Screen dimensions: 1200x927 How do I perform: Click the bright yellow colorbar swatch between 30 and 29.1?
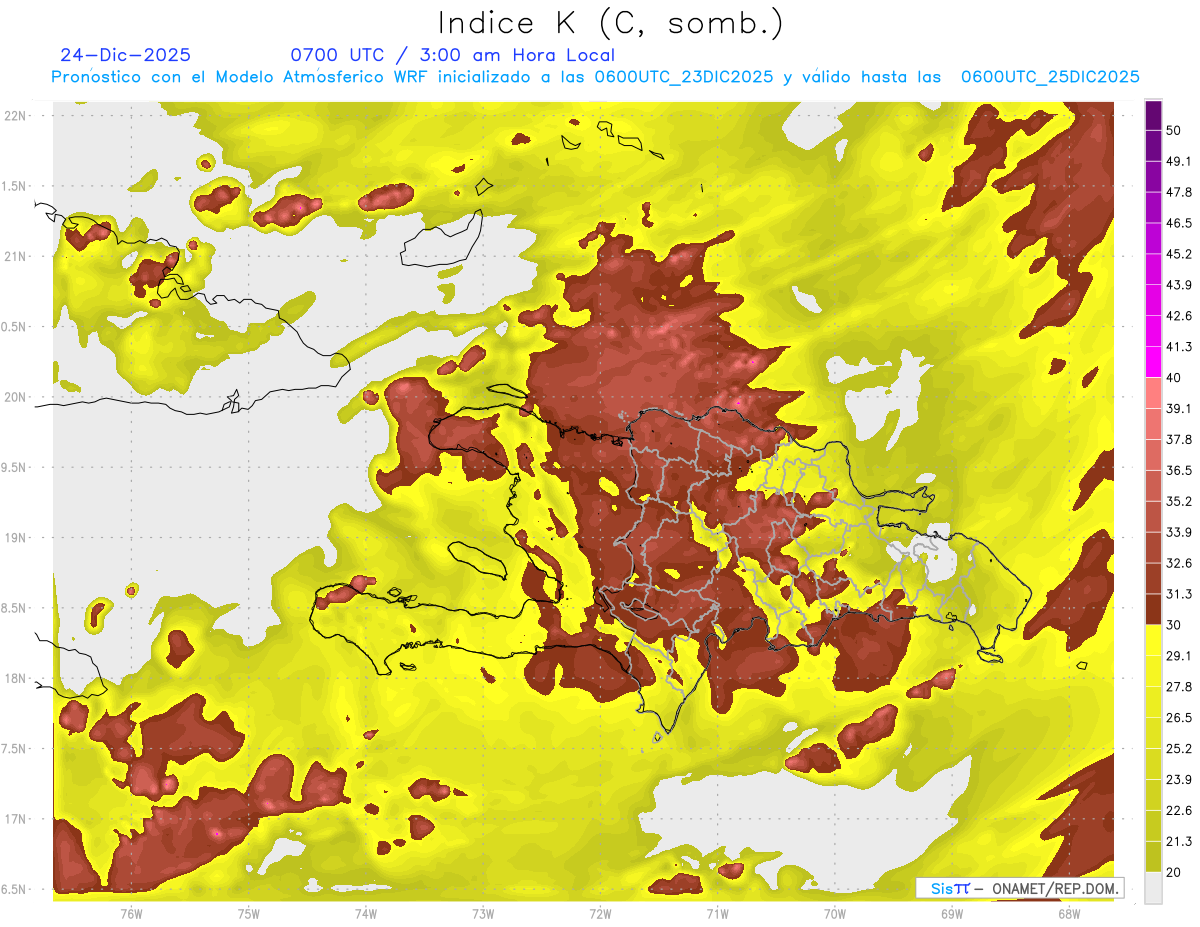click(x=1153, y=640)
